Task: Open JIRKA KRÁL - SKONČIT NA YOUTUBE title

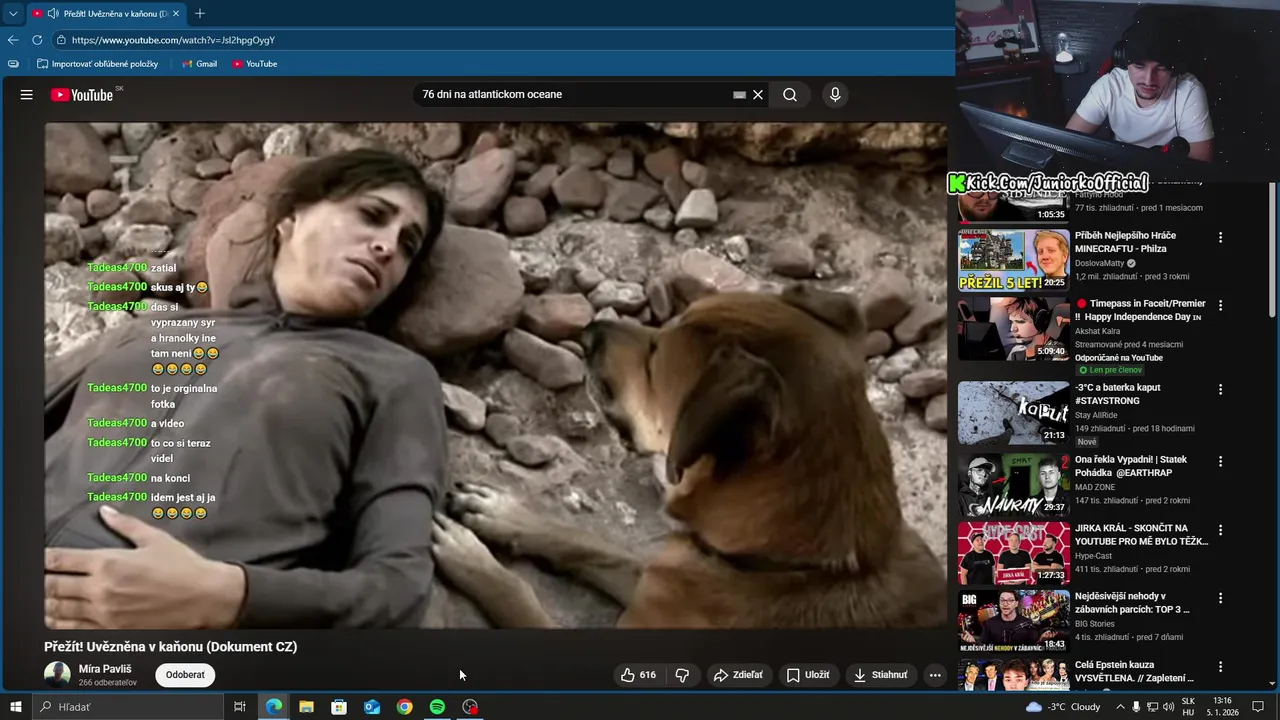Action: point(1141,535)
